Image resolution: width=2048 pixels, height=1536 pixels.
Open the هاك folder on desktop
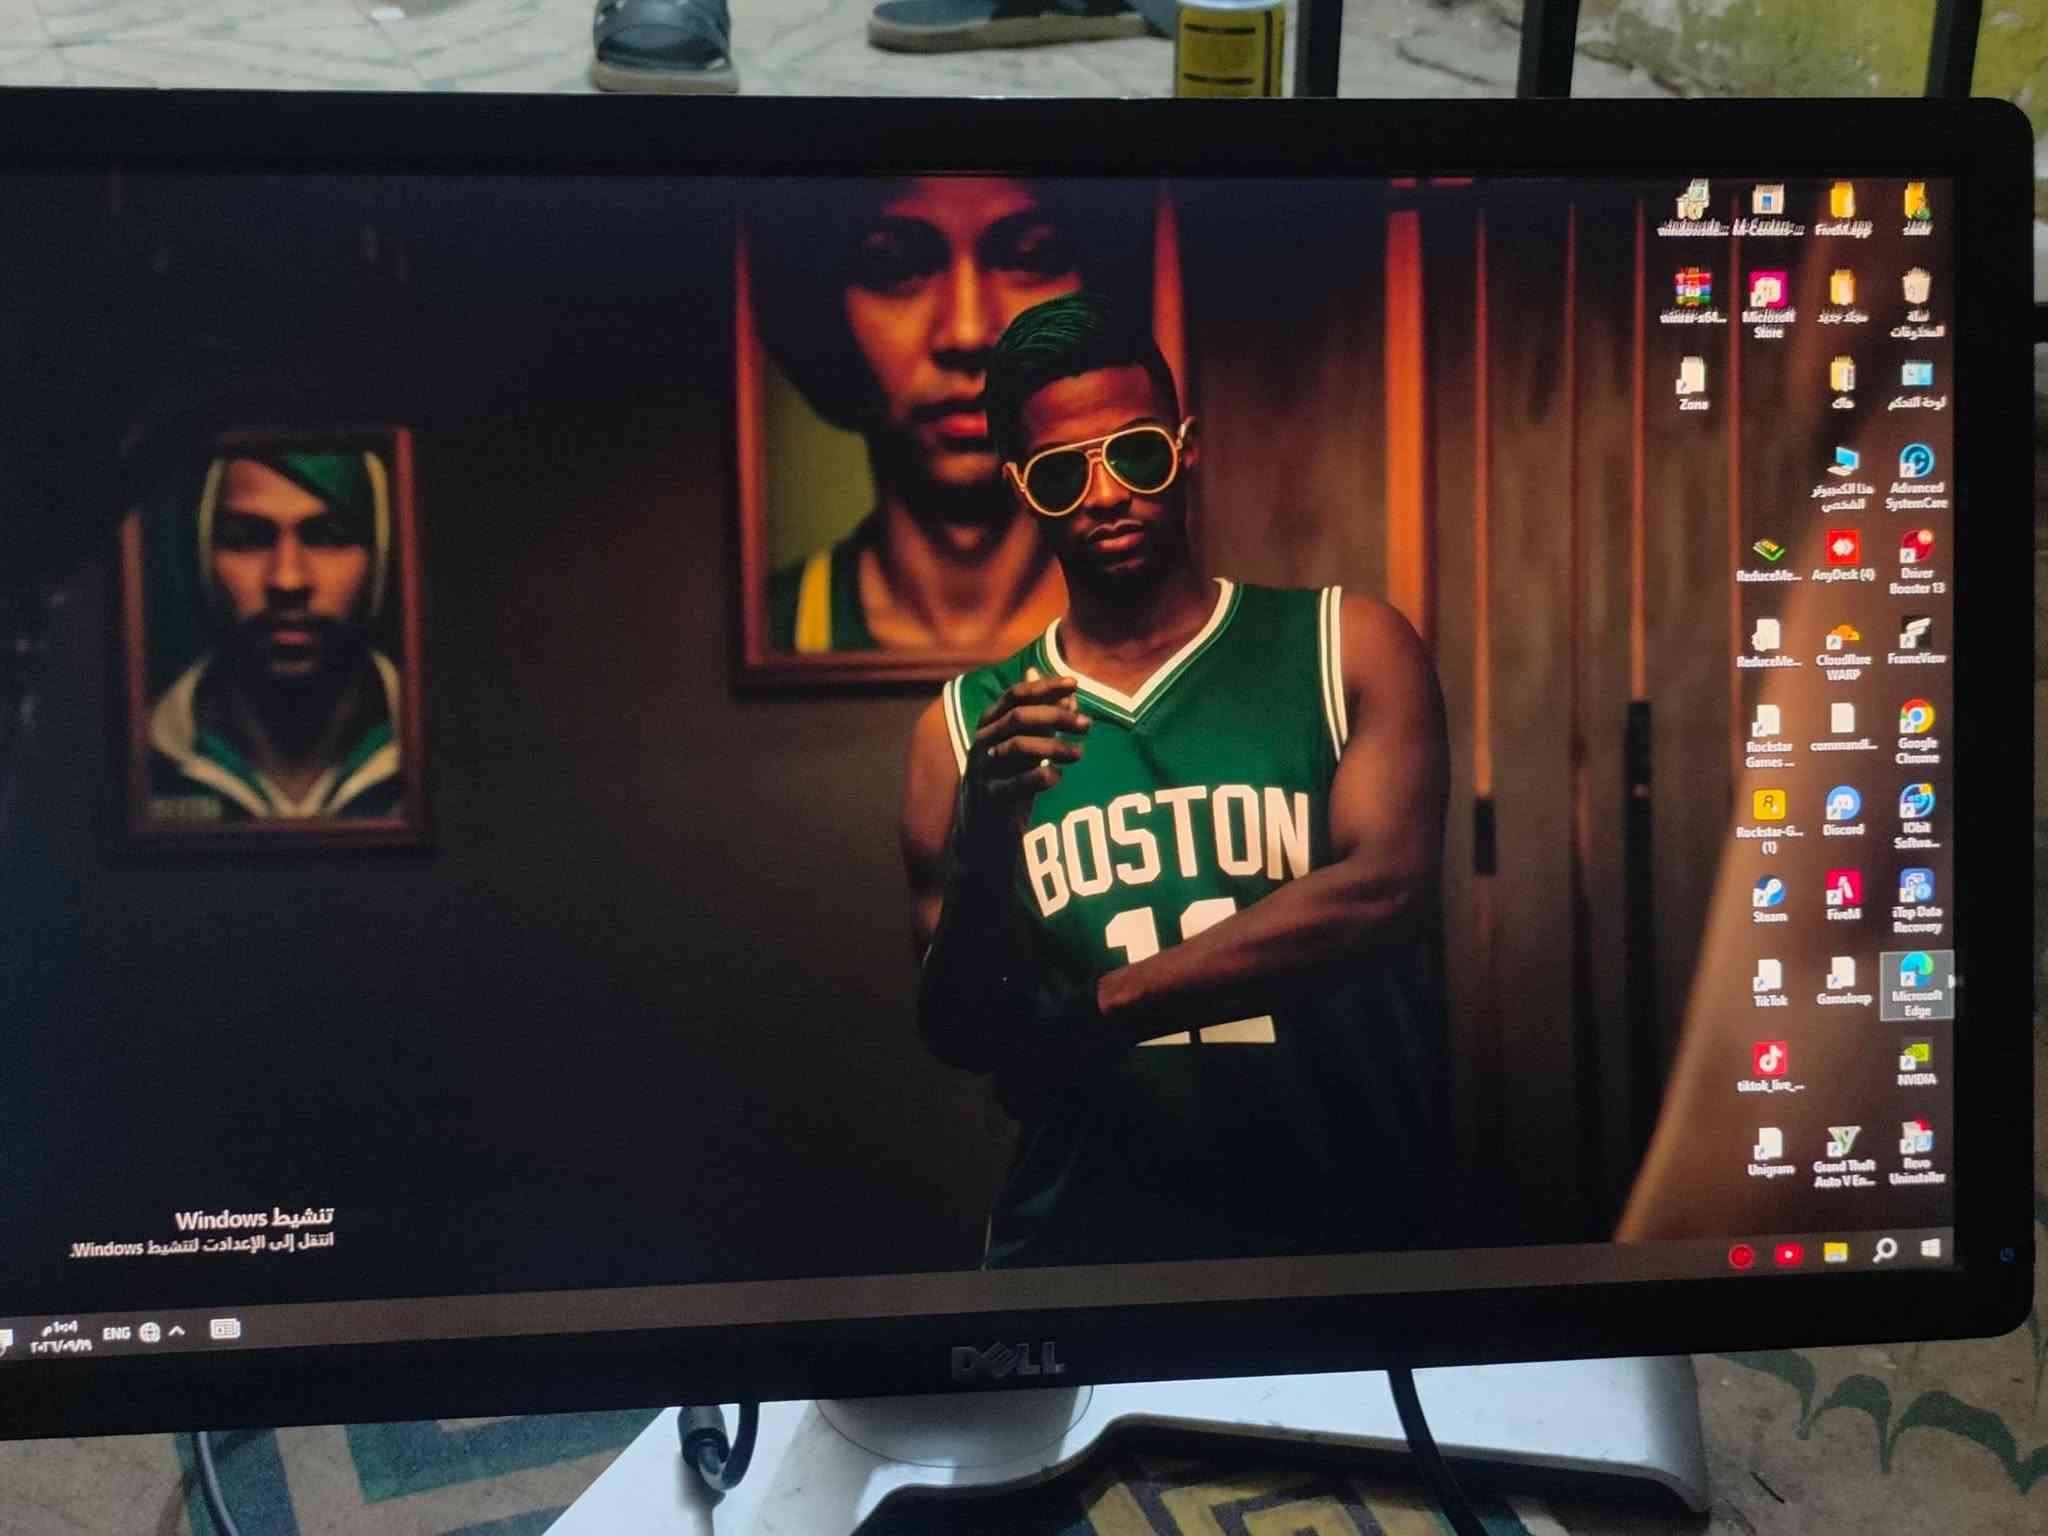point(1842,385)
